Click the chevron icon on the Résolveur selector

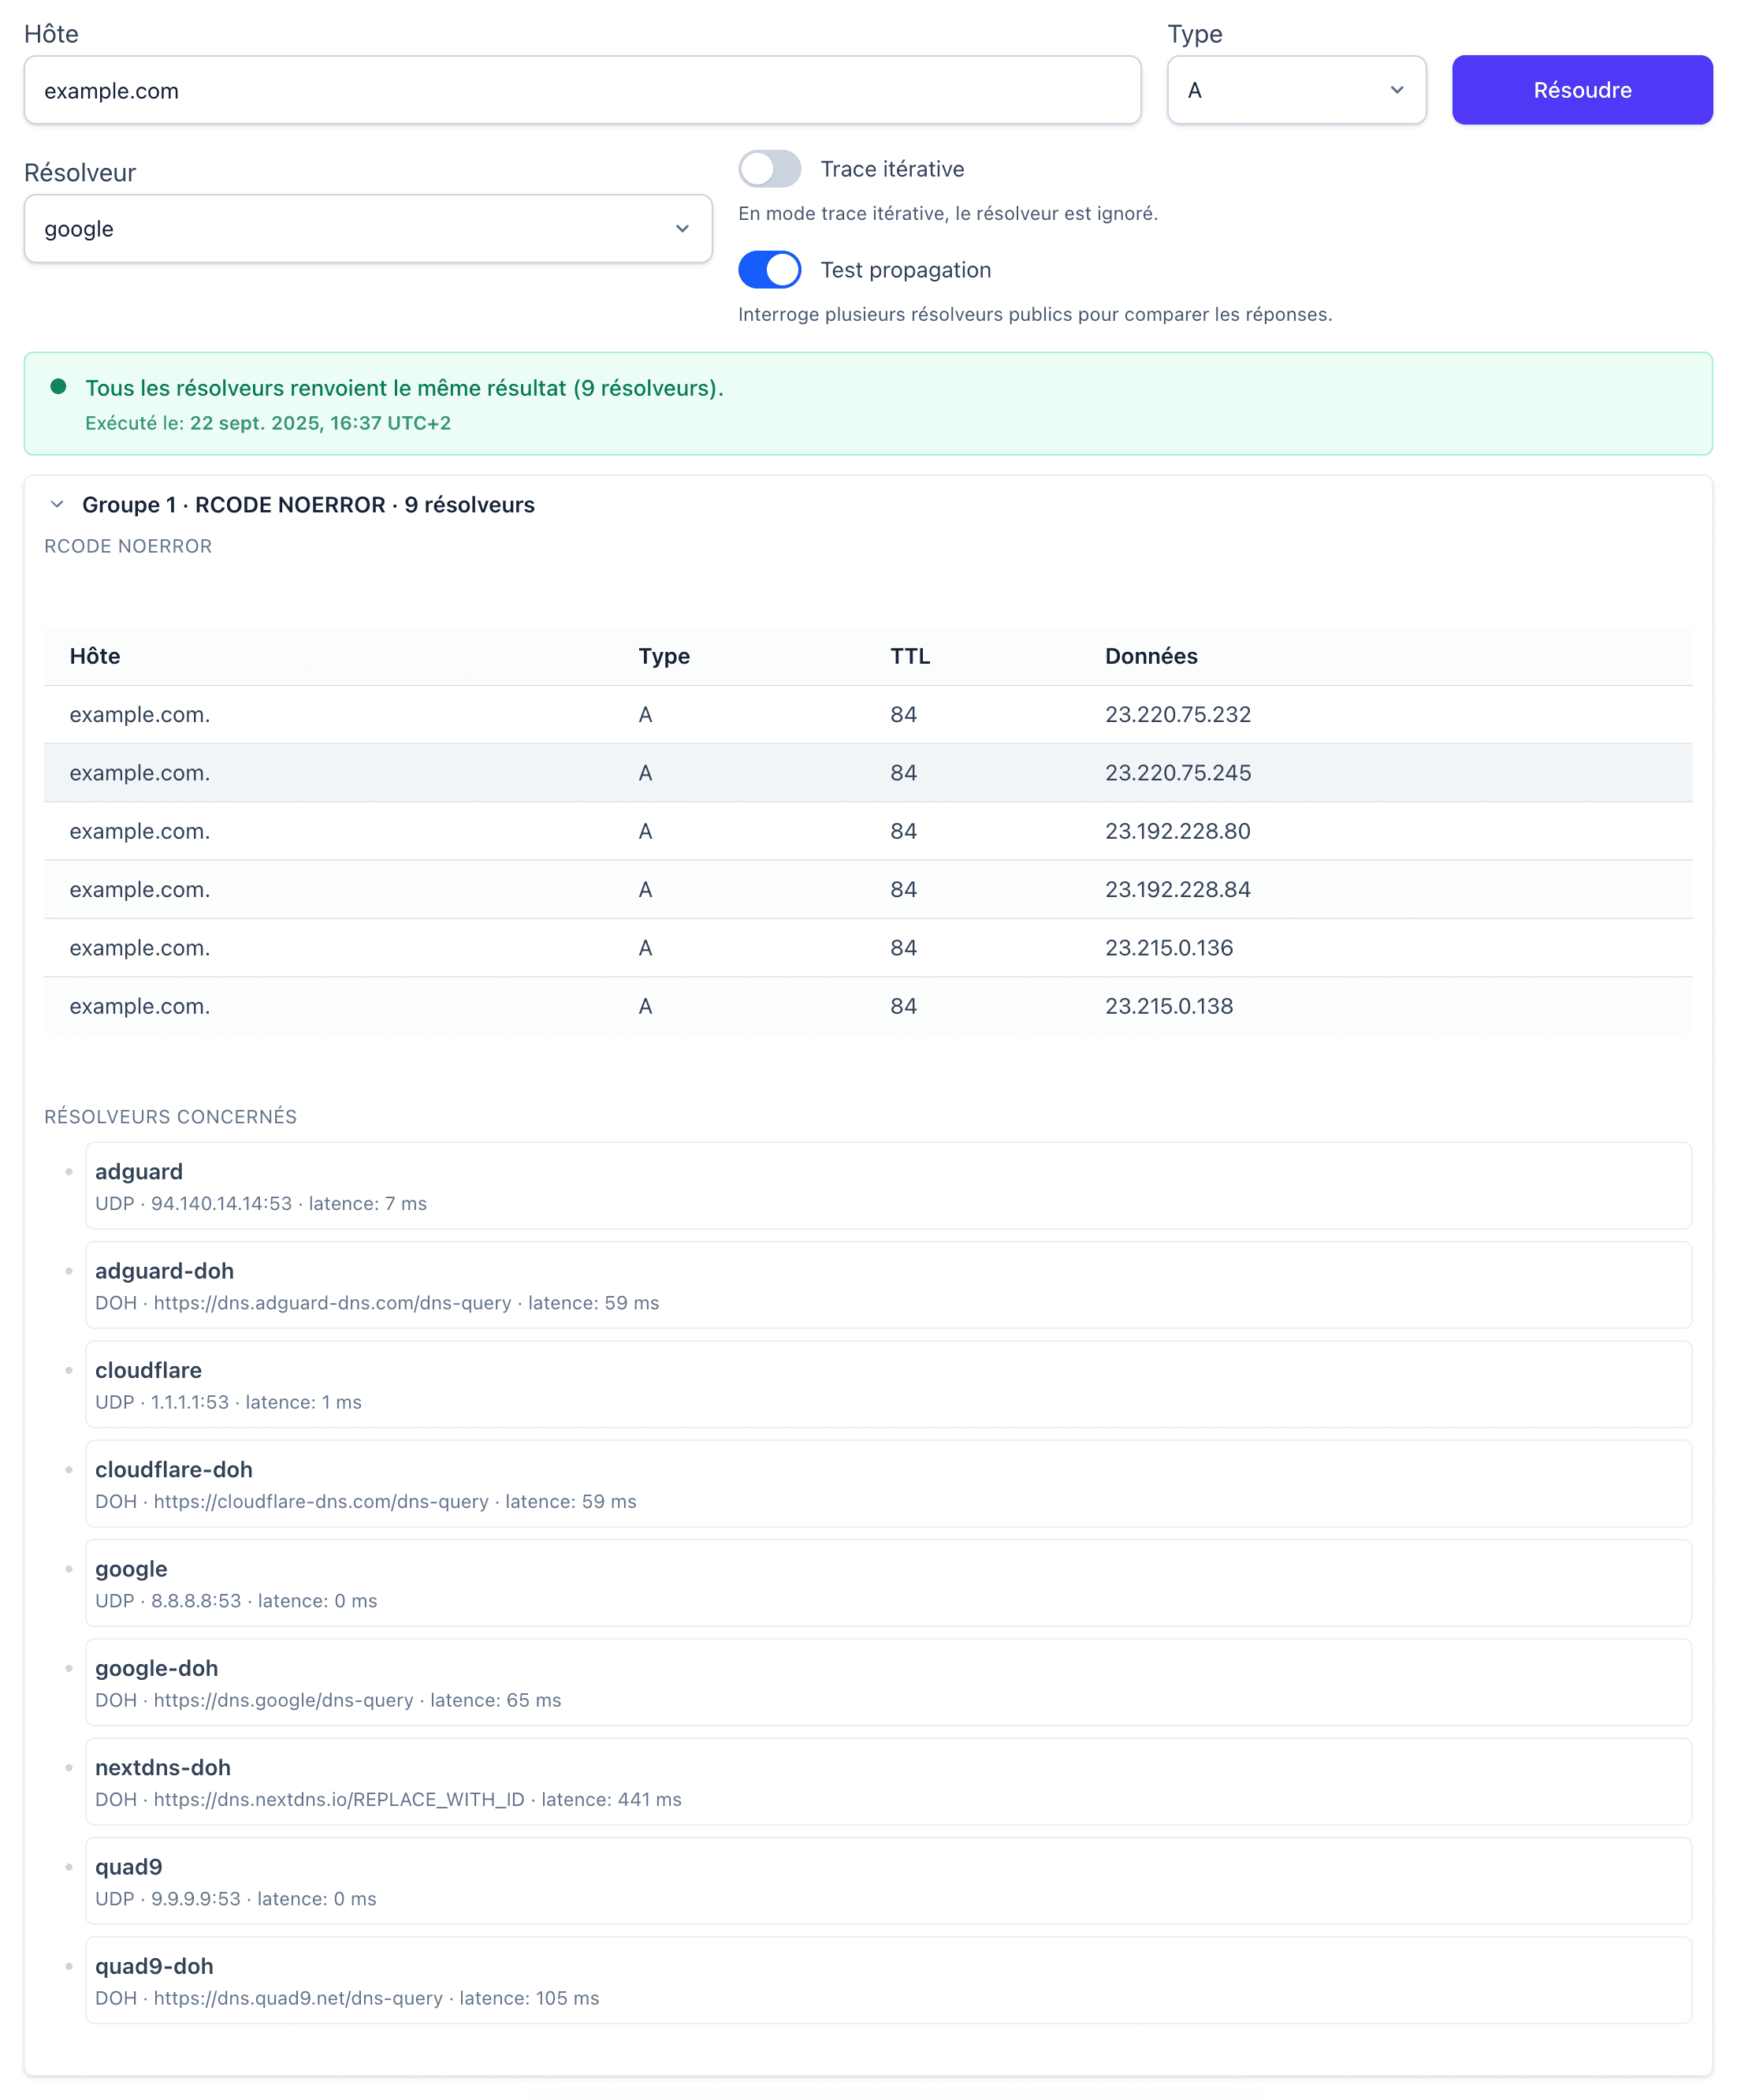point(682,229)
